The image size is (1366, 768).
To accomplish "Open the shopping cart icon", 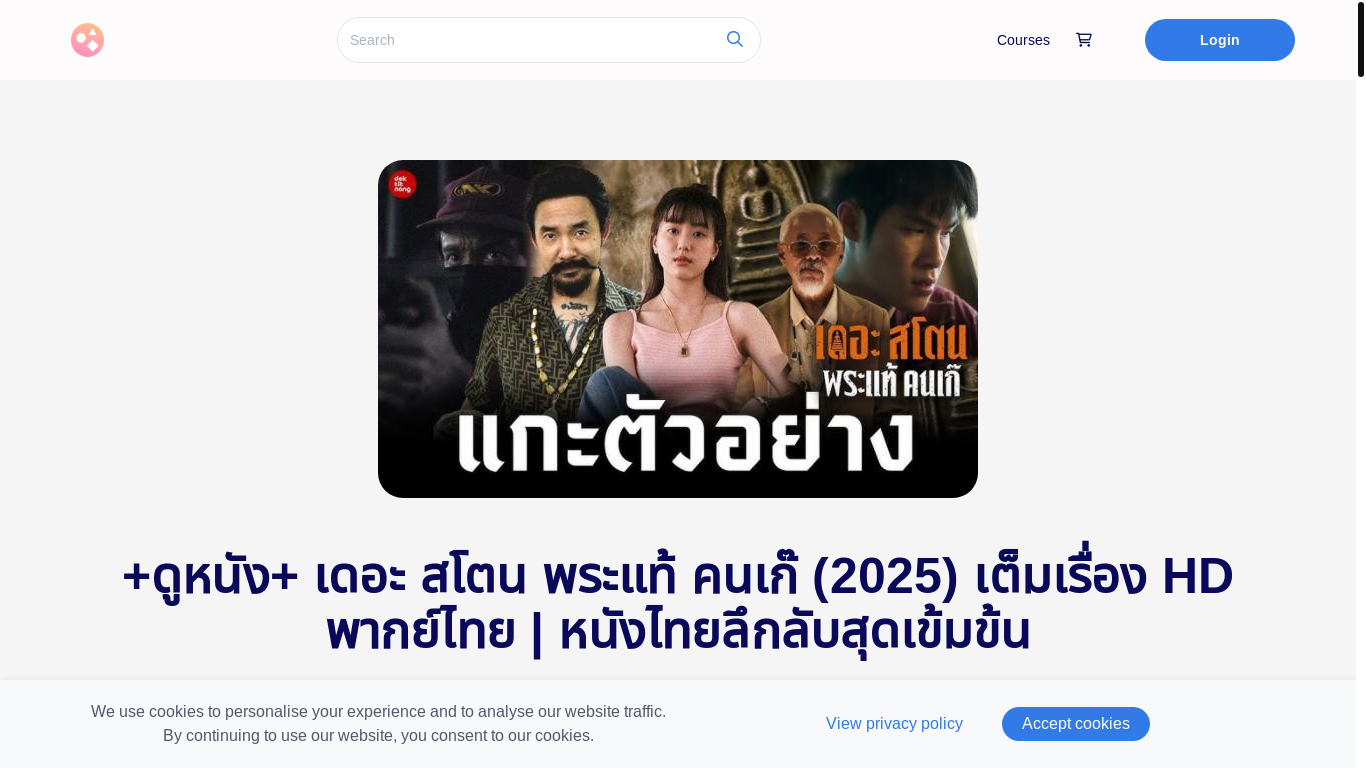I will point(1084,40).
